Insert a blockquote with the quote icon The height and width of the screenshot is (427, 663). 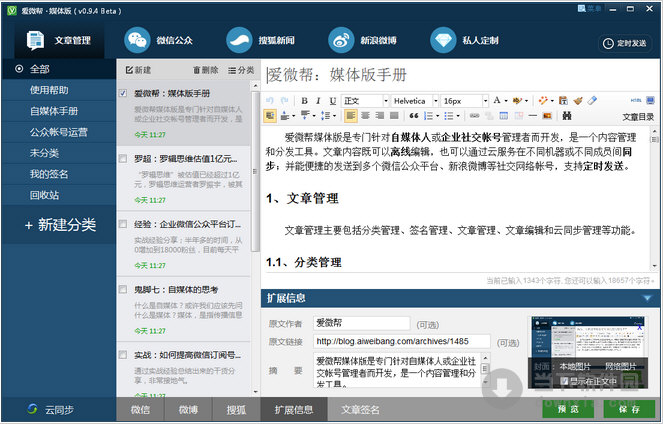414,115
